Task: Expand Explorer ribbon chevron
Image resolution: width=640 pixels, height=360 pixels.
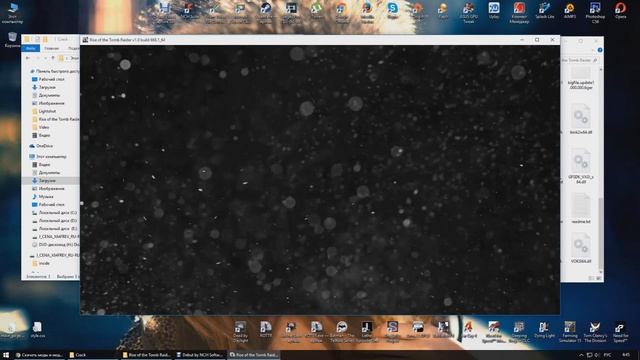Action: (593, 50)
